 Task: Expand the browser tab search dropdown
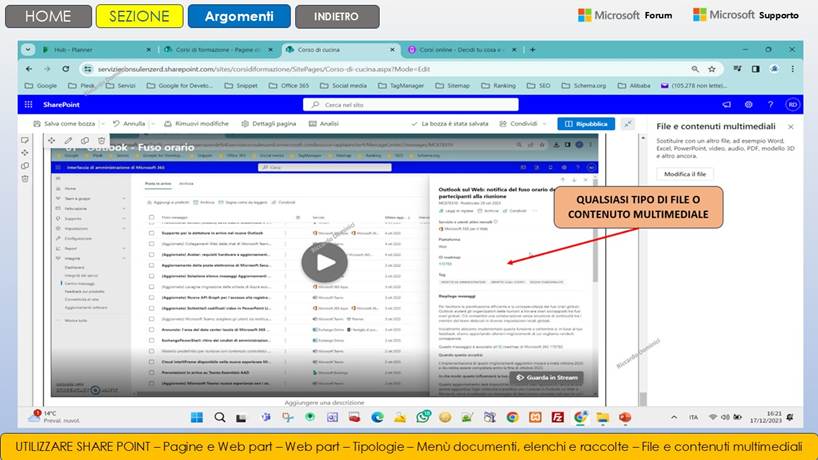point(28,50)
